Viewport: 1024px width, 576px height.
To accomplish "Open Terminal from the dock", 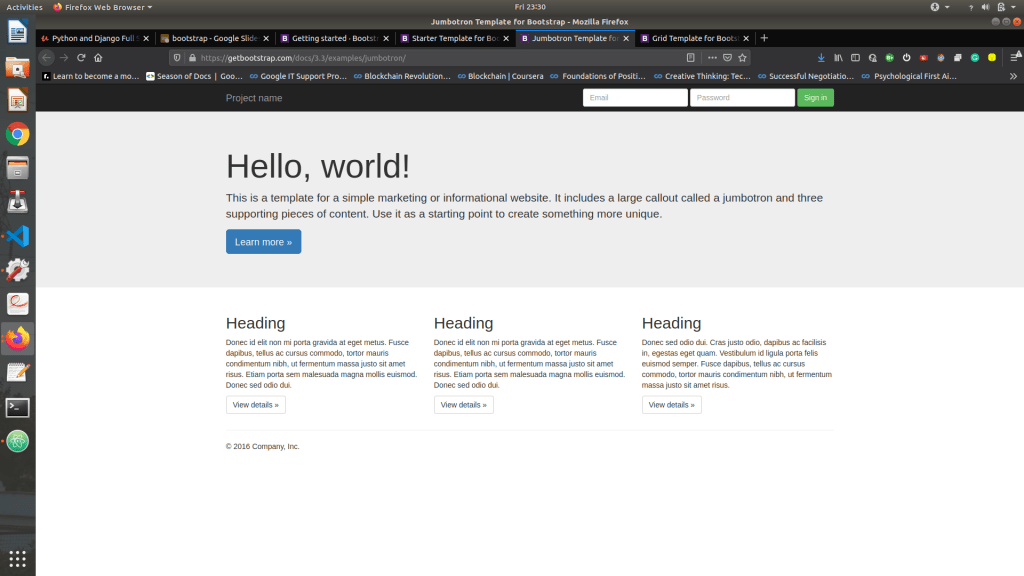I will (x=17, y=407).
